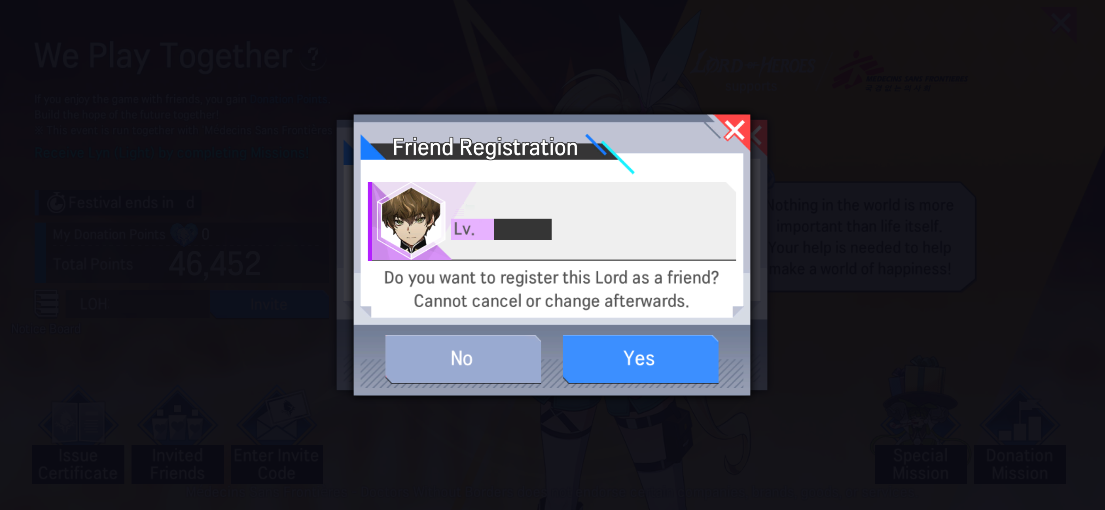Click the Friend Registration title bar
Image resolution: width=1105 pixels, height=510 pixels.
click(485, 148)
